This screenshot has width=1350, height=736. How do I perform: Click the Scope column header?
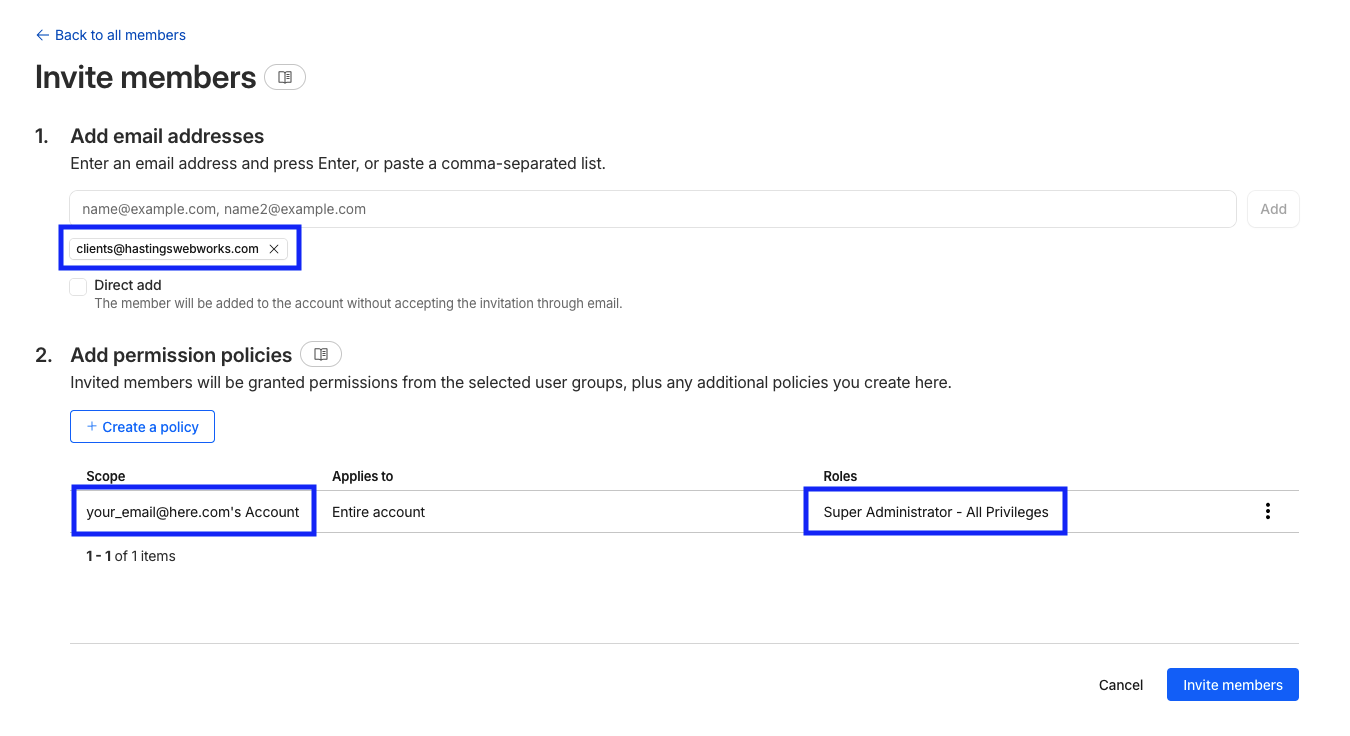click(x=106, y=476)
